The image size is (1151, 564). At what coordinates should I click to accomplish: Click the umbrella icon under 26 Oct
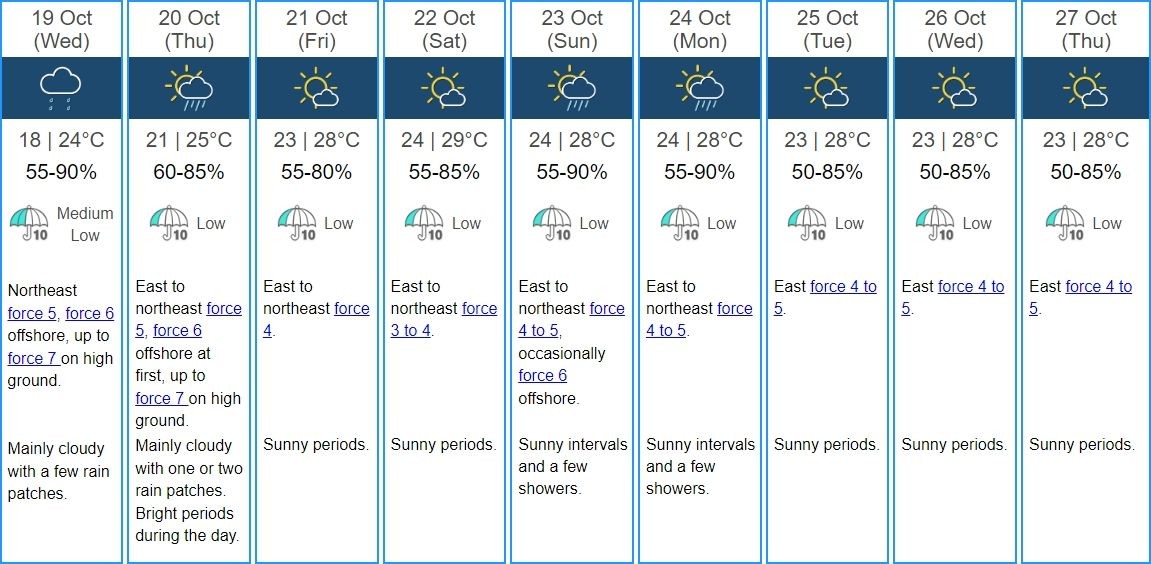pos(935,223)
